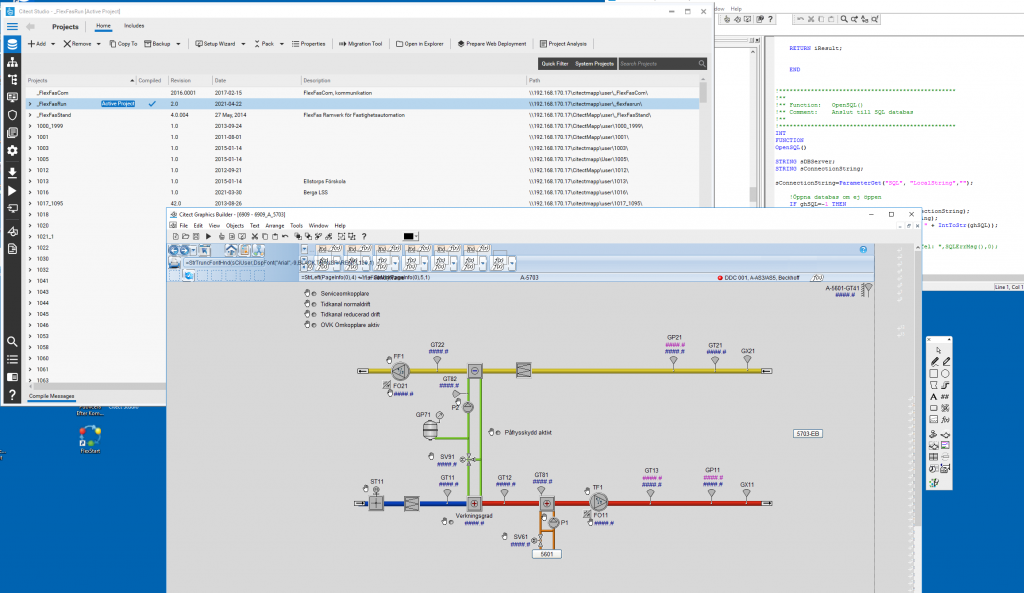Image resolution: width=1024 pixels, height=593 pixels.
Task: Open the Help question mark in sidebar
Action: point(12,394)
